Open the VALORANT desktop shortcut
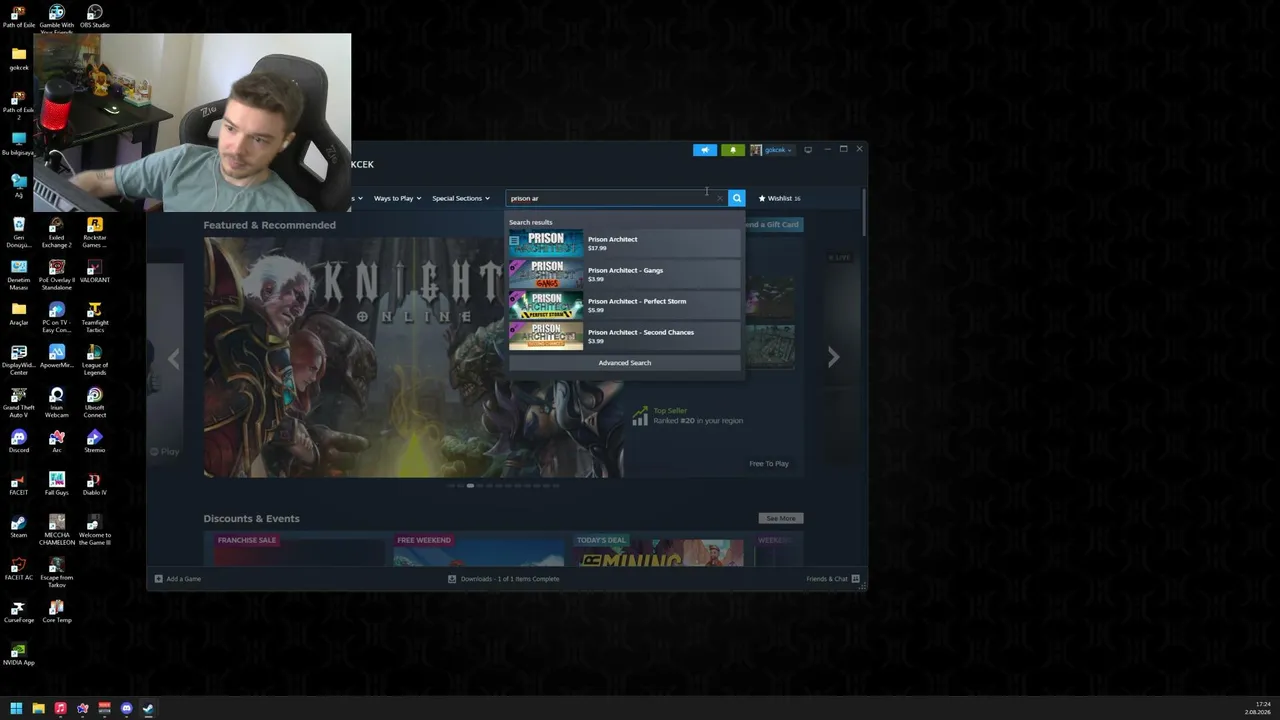 (x=94, y=271)
